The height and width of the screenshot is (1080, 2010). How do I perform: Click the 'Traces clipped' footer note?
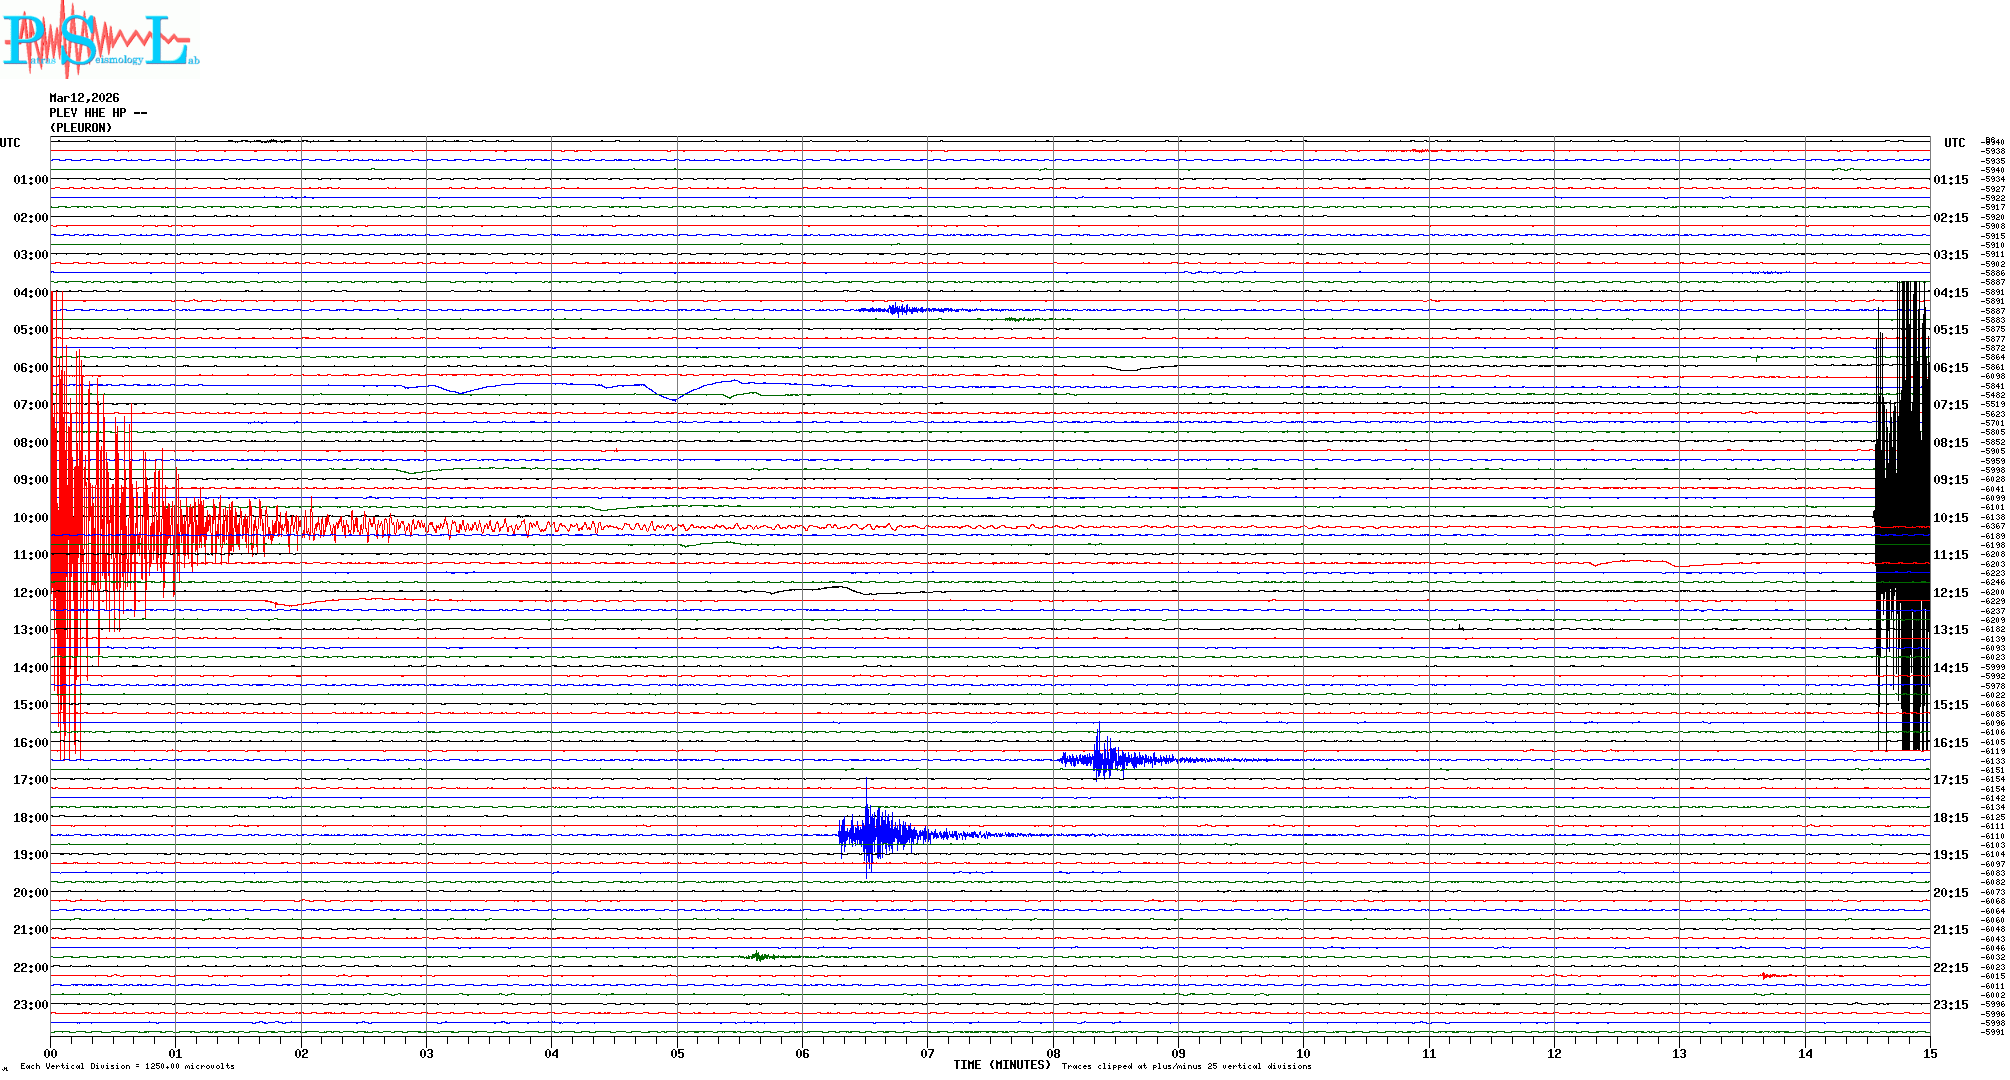point(1186,1066)
